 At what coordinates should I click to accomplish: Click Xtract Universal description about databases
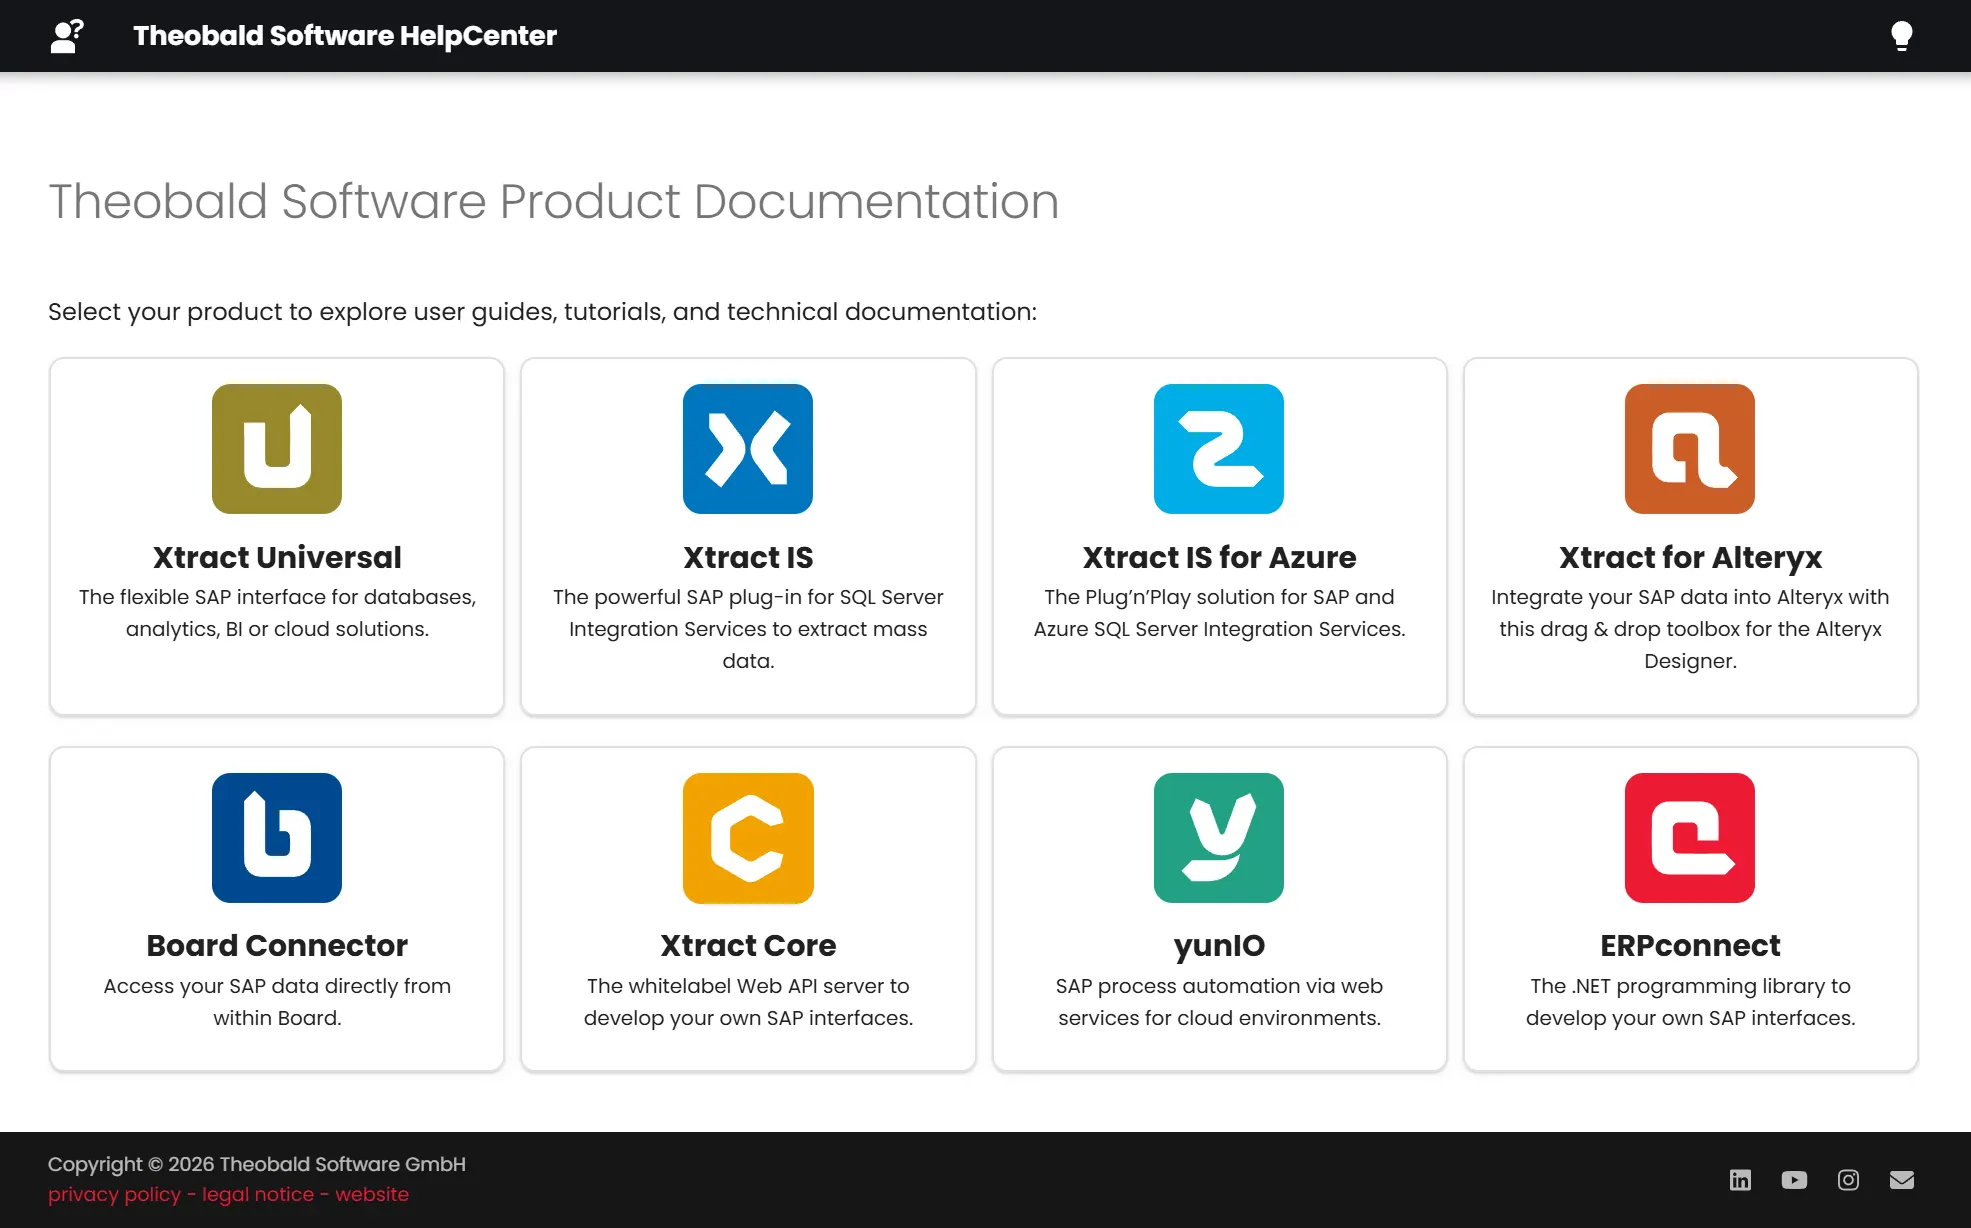coord(277,613)
